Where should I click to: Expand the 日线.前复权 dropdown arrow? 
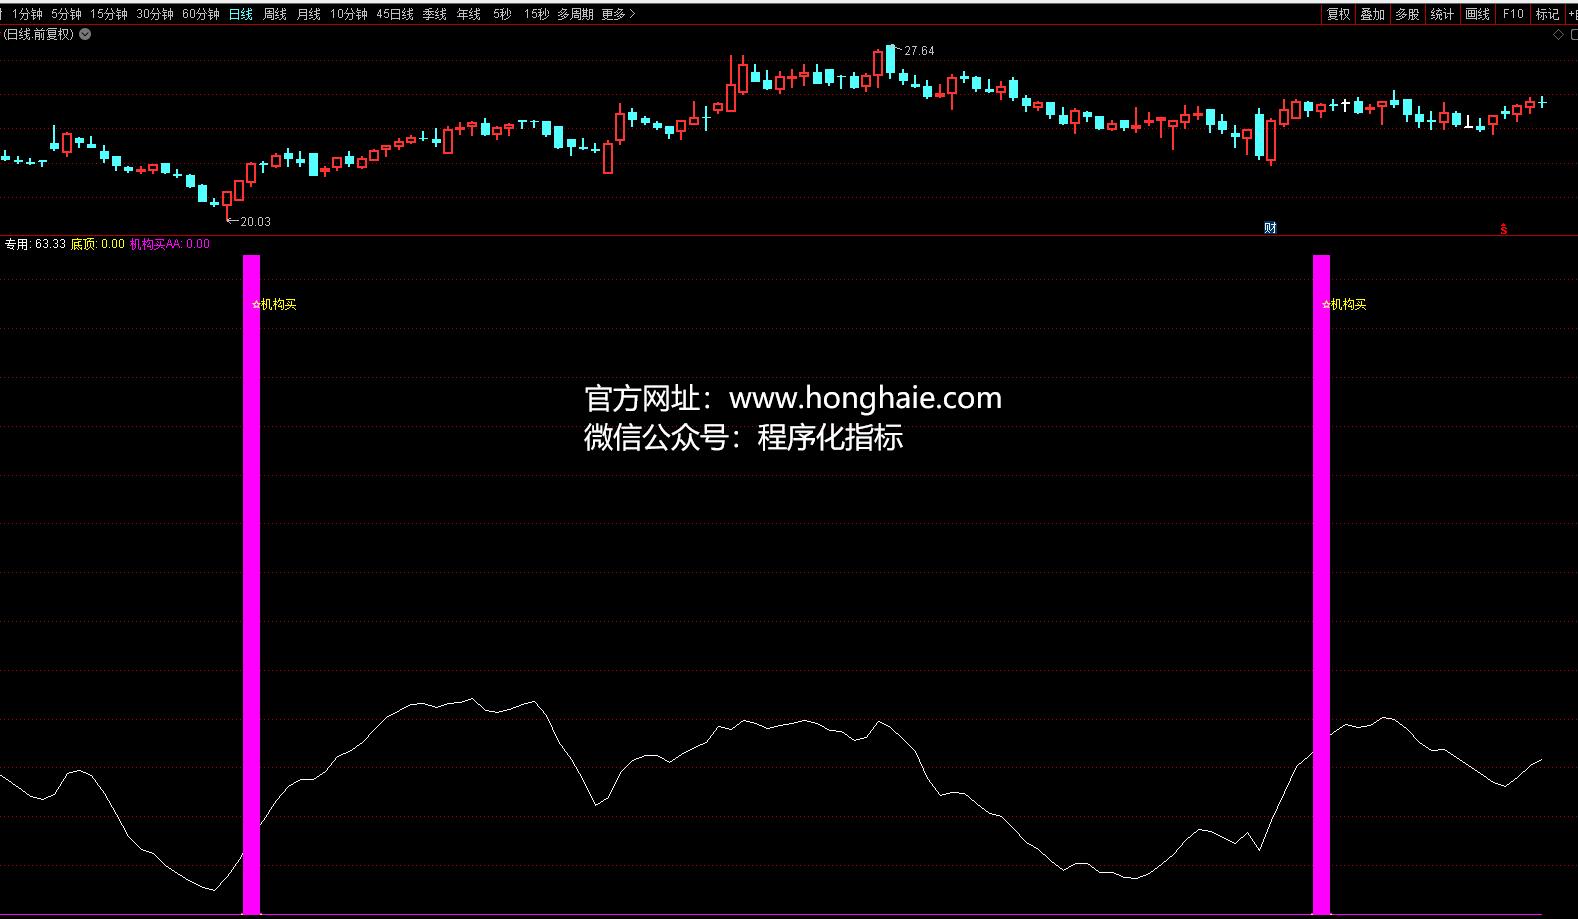point(85,34)
